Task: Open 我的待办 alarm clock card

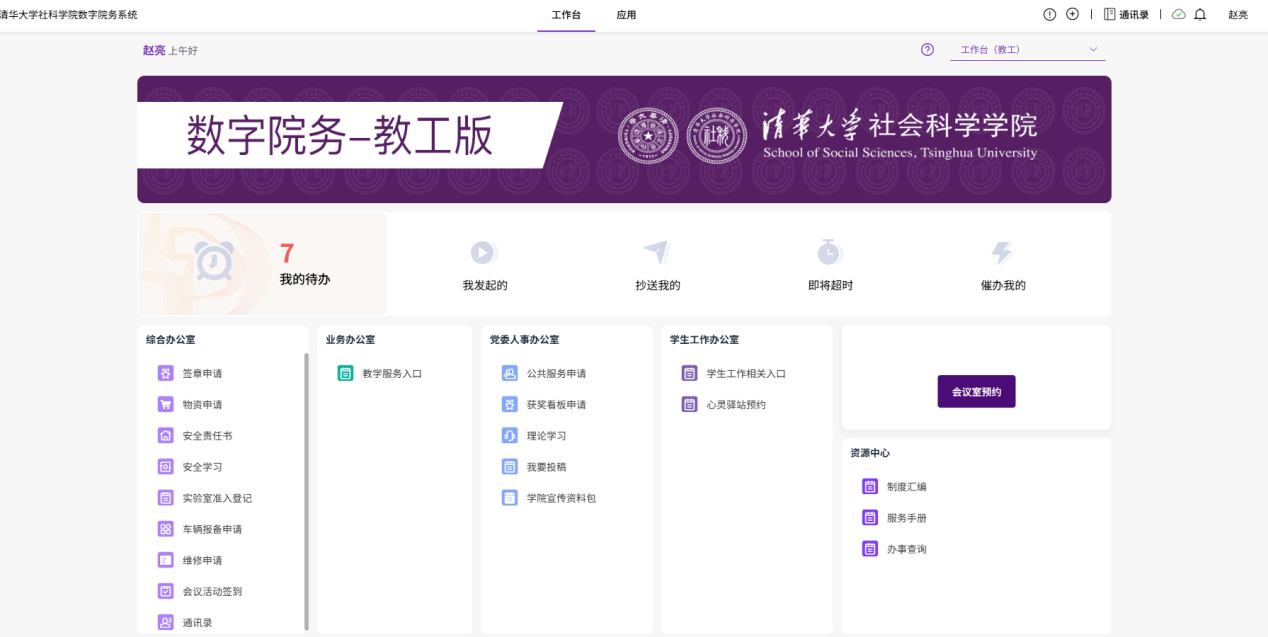Action: 262,264
